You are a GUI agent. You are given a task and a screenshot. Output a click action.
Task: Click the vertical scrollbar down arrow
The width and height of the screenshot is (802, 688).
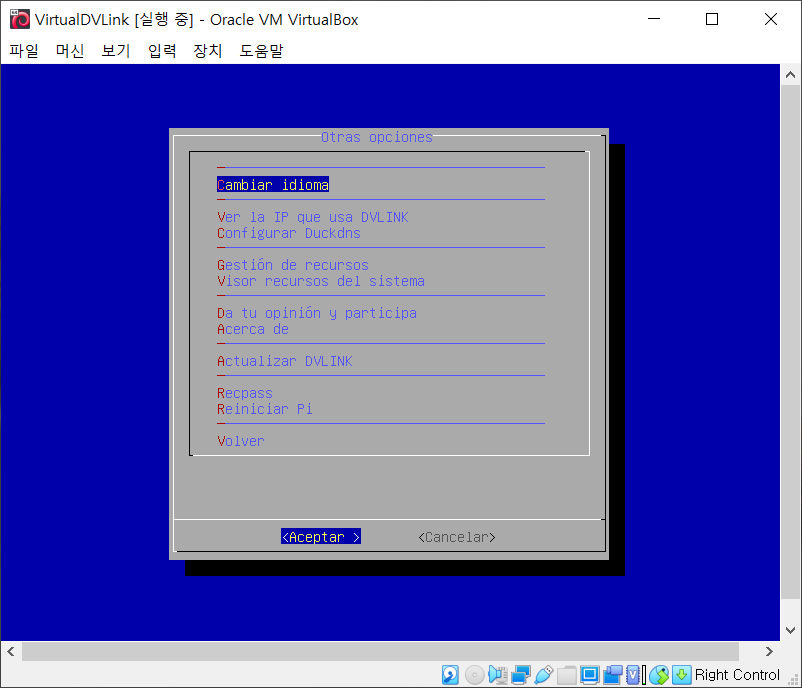pos(790,630)
